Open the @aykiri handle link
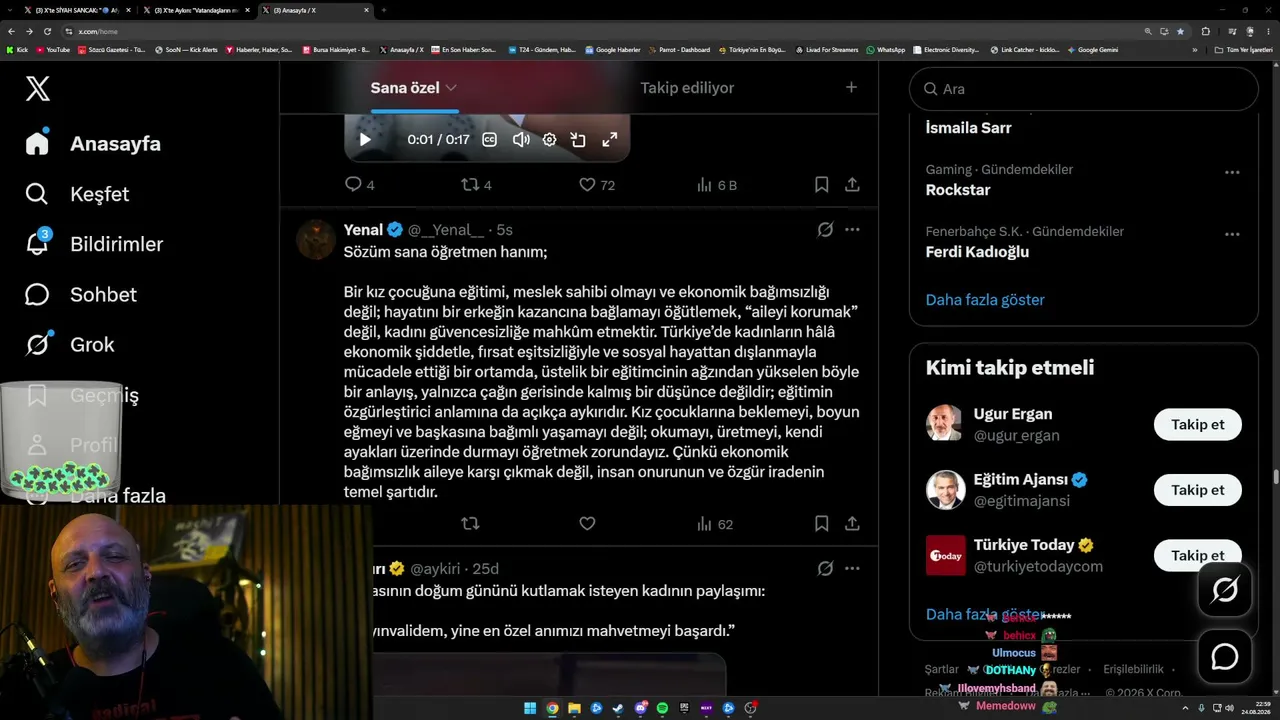This screenshot has height=720, width=1280. pyautogui.click(x=434, y=569)
